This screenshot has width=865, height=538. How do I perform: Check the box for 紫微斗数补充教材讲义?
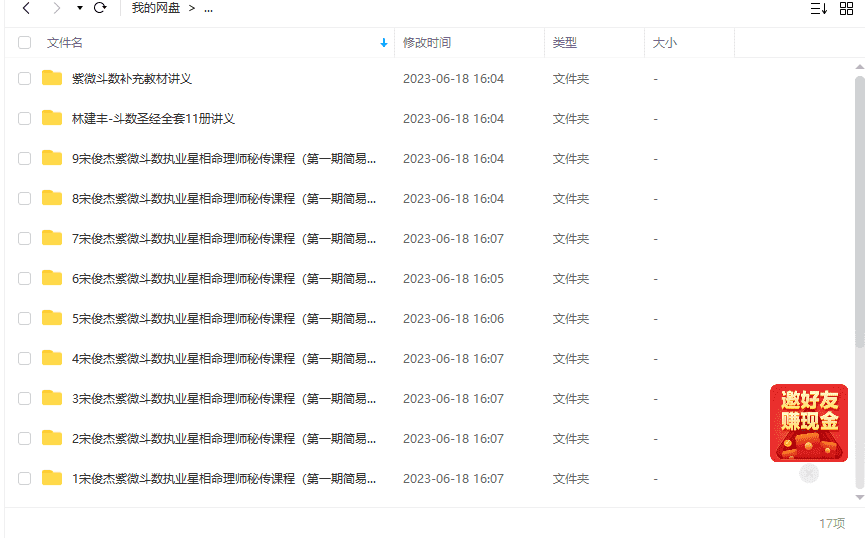pyautogui.click(x=25, y=79)
